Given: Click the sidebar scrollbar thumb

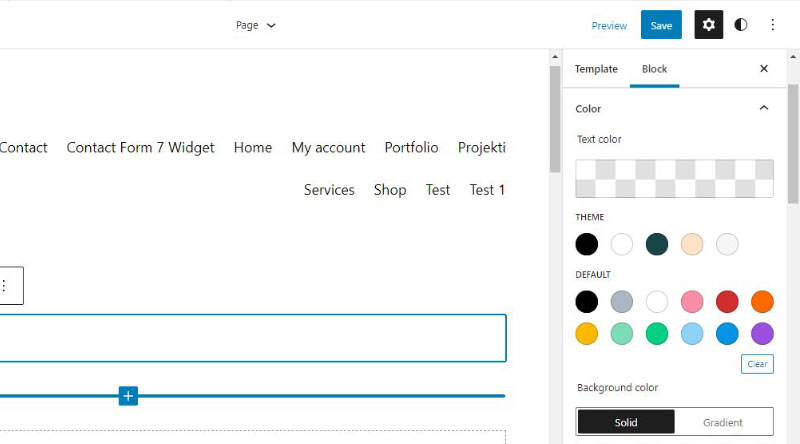Looking at the screenshot, I should coord(793,144).
